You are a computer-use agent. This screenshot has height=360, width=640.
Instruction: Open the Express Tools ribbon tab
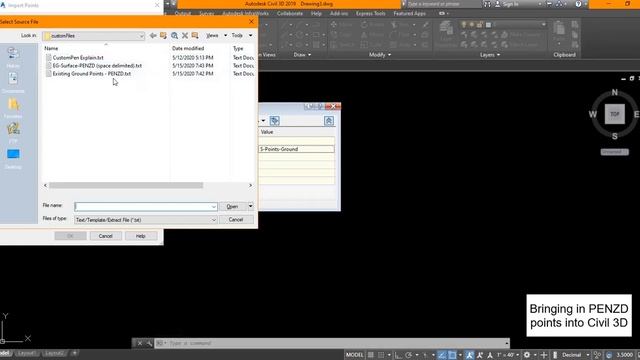371,13
